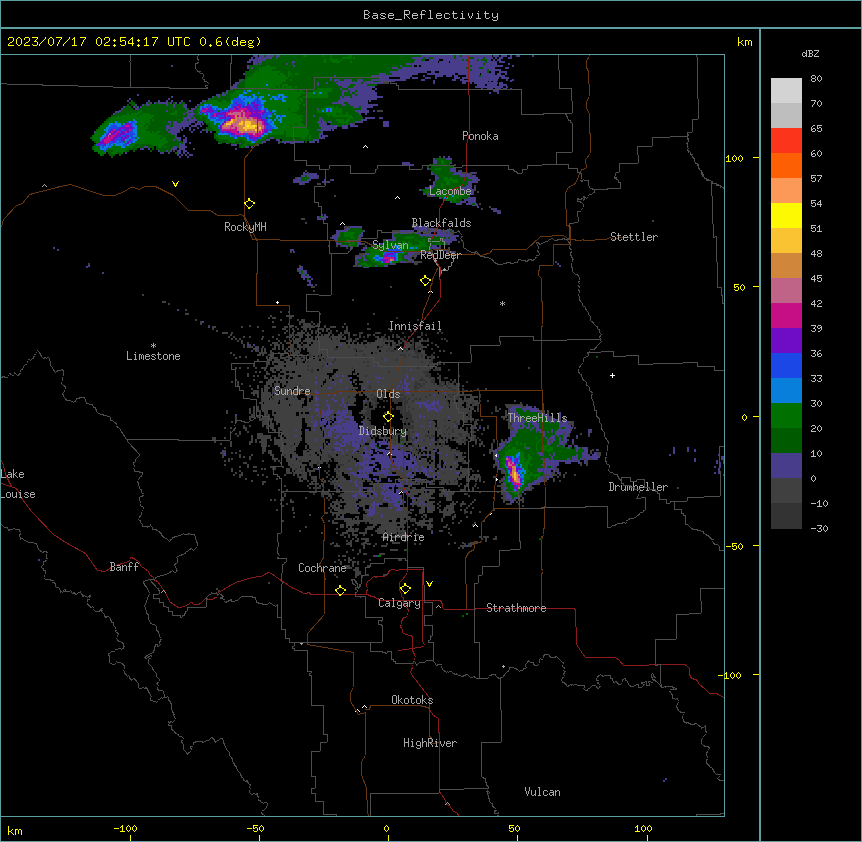Select the Stettler label
The image size is (862, 842).
pyautogui.click(x=634, y=237)
